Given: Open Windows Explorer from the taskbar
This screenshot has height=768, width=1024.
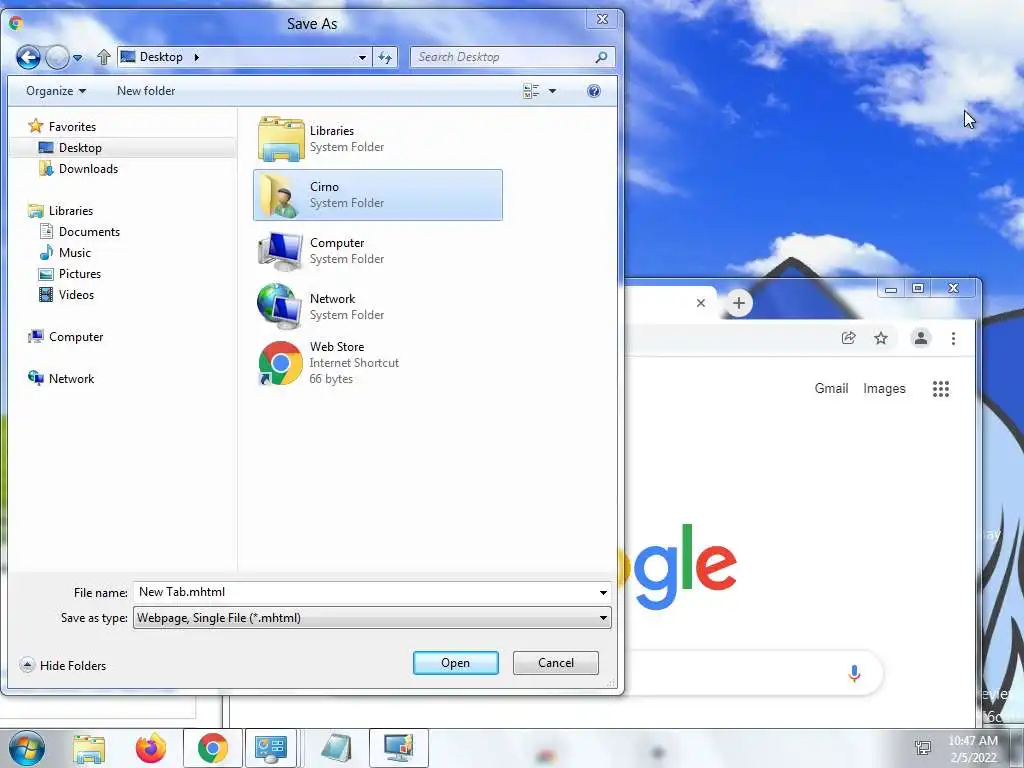Looking at the screenshot, I should point(89,749).
